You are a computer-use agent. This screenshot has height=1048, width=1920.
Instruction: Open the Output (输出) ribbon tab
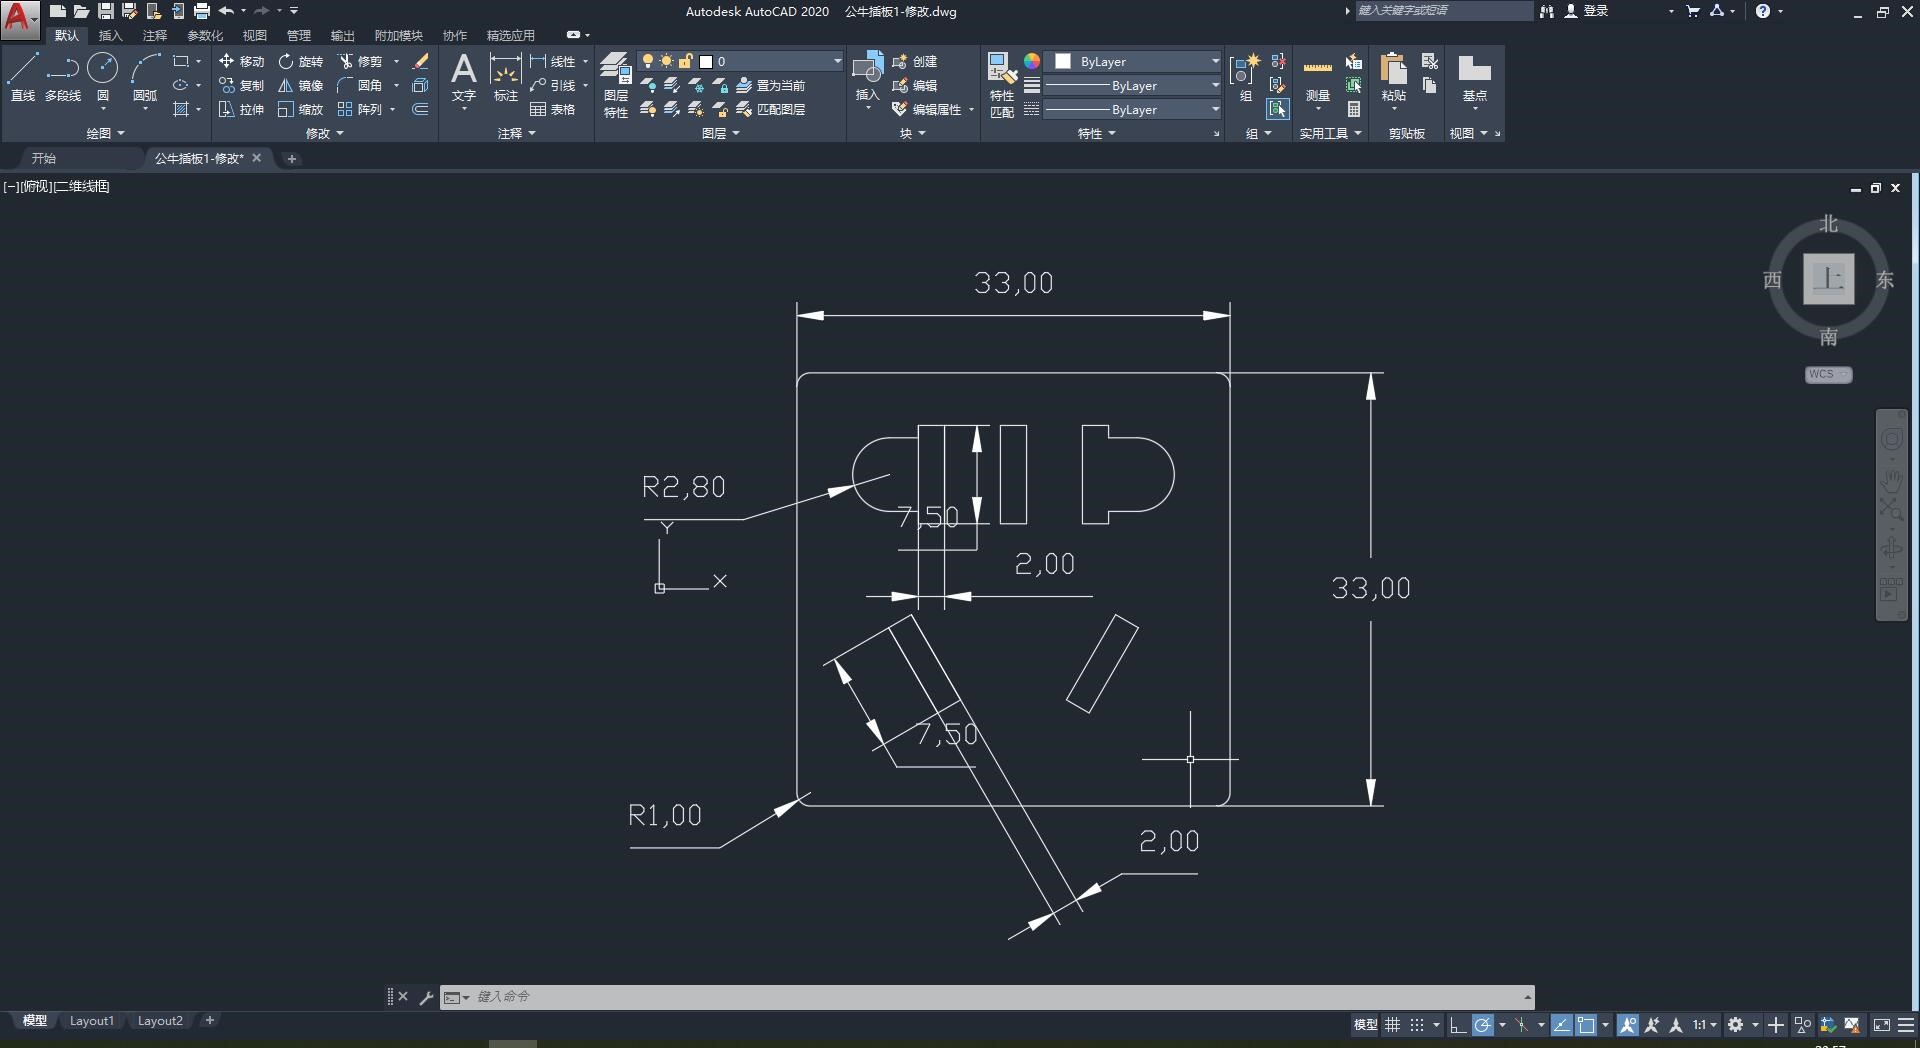tap(343, 35)
